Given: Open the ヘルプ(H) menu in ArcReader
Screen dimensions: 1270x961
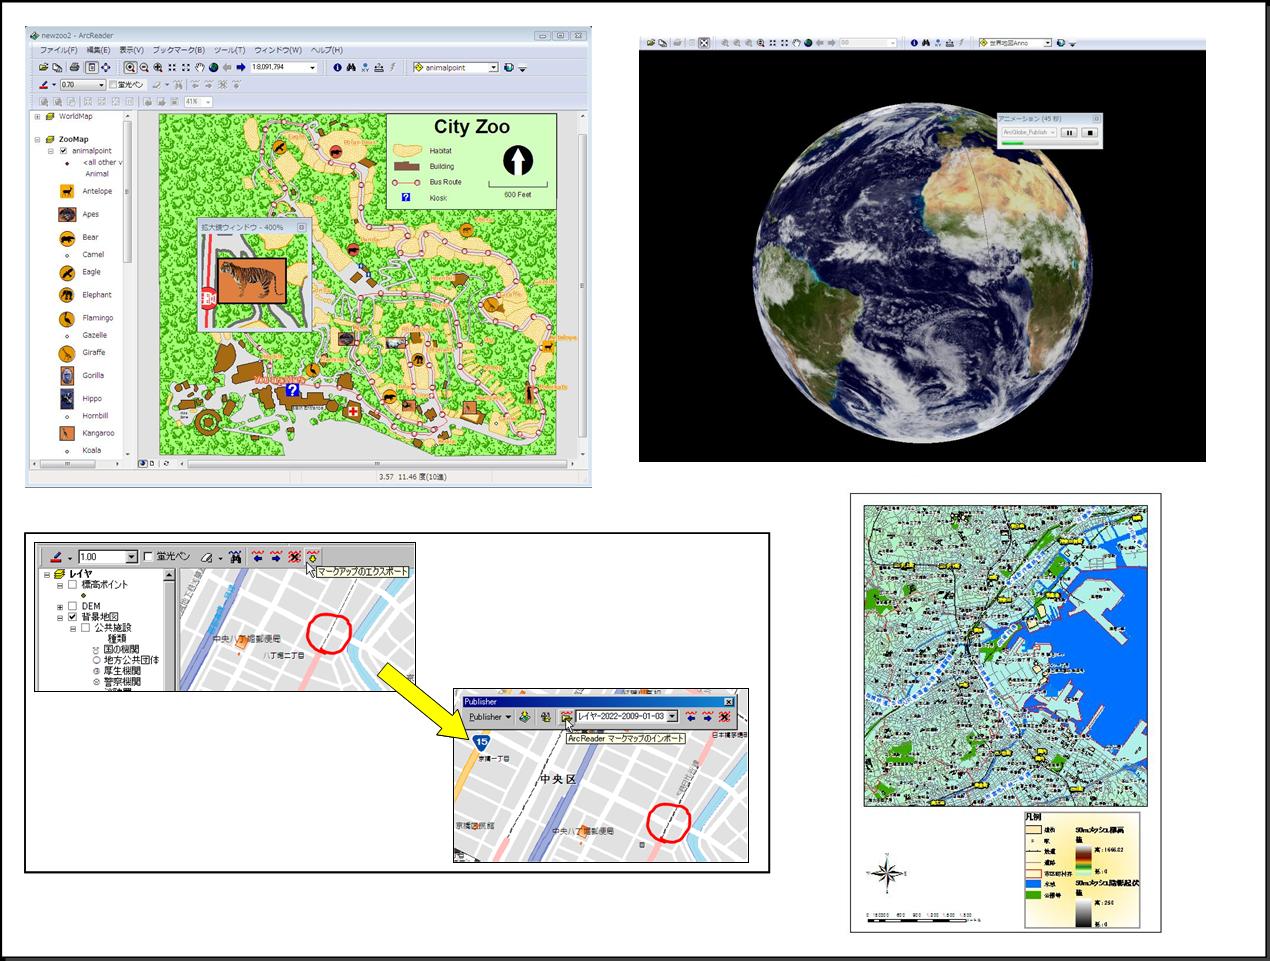Looking at the screenshot, I should click(x=326, y=50).
